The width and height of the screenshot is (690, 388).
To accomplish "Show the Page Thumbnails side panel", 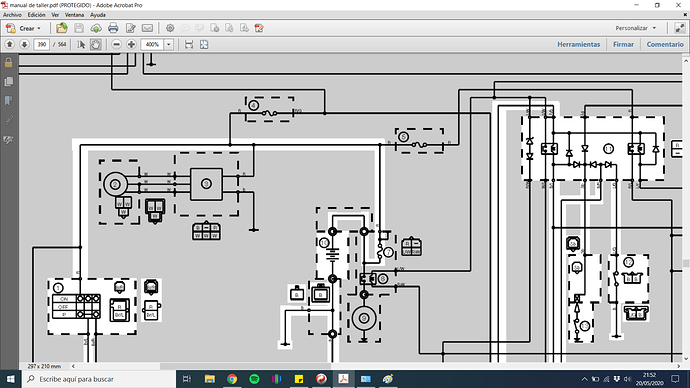I will point(8,82).
